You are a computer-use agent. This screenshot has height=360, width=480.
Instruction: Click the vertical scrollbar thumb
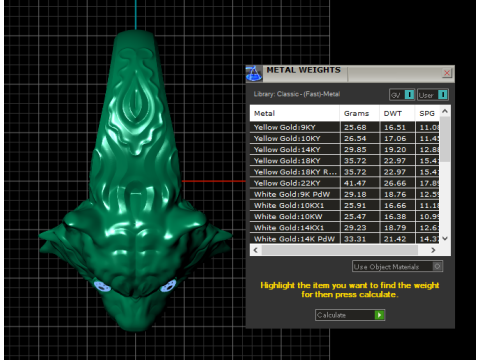[445, 139]
